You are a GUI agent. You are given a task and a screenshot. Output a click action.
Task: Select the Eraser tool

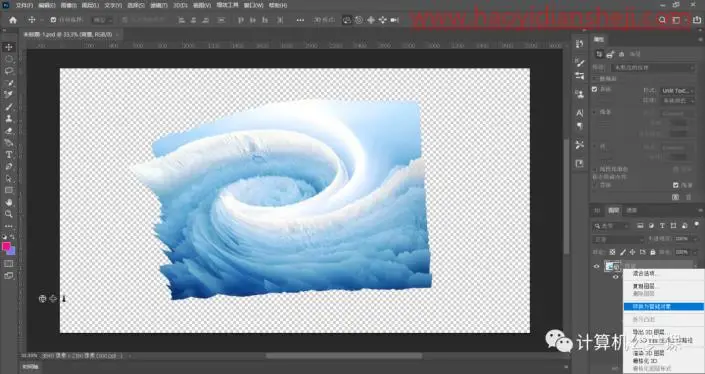9,131
